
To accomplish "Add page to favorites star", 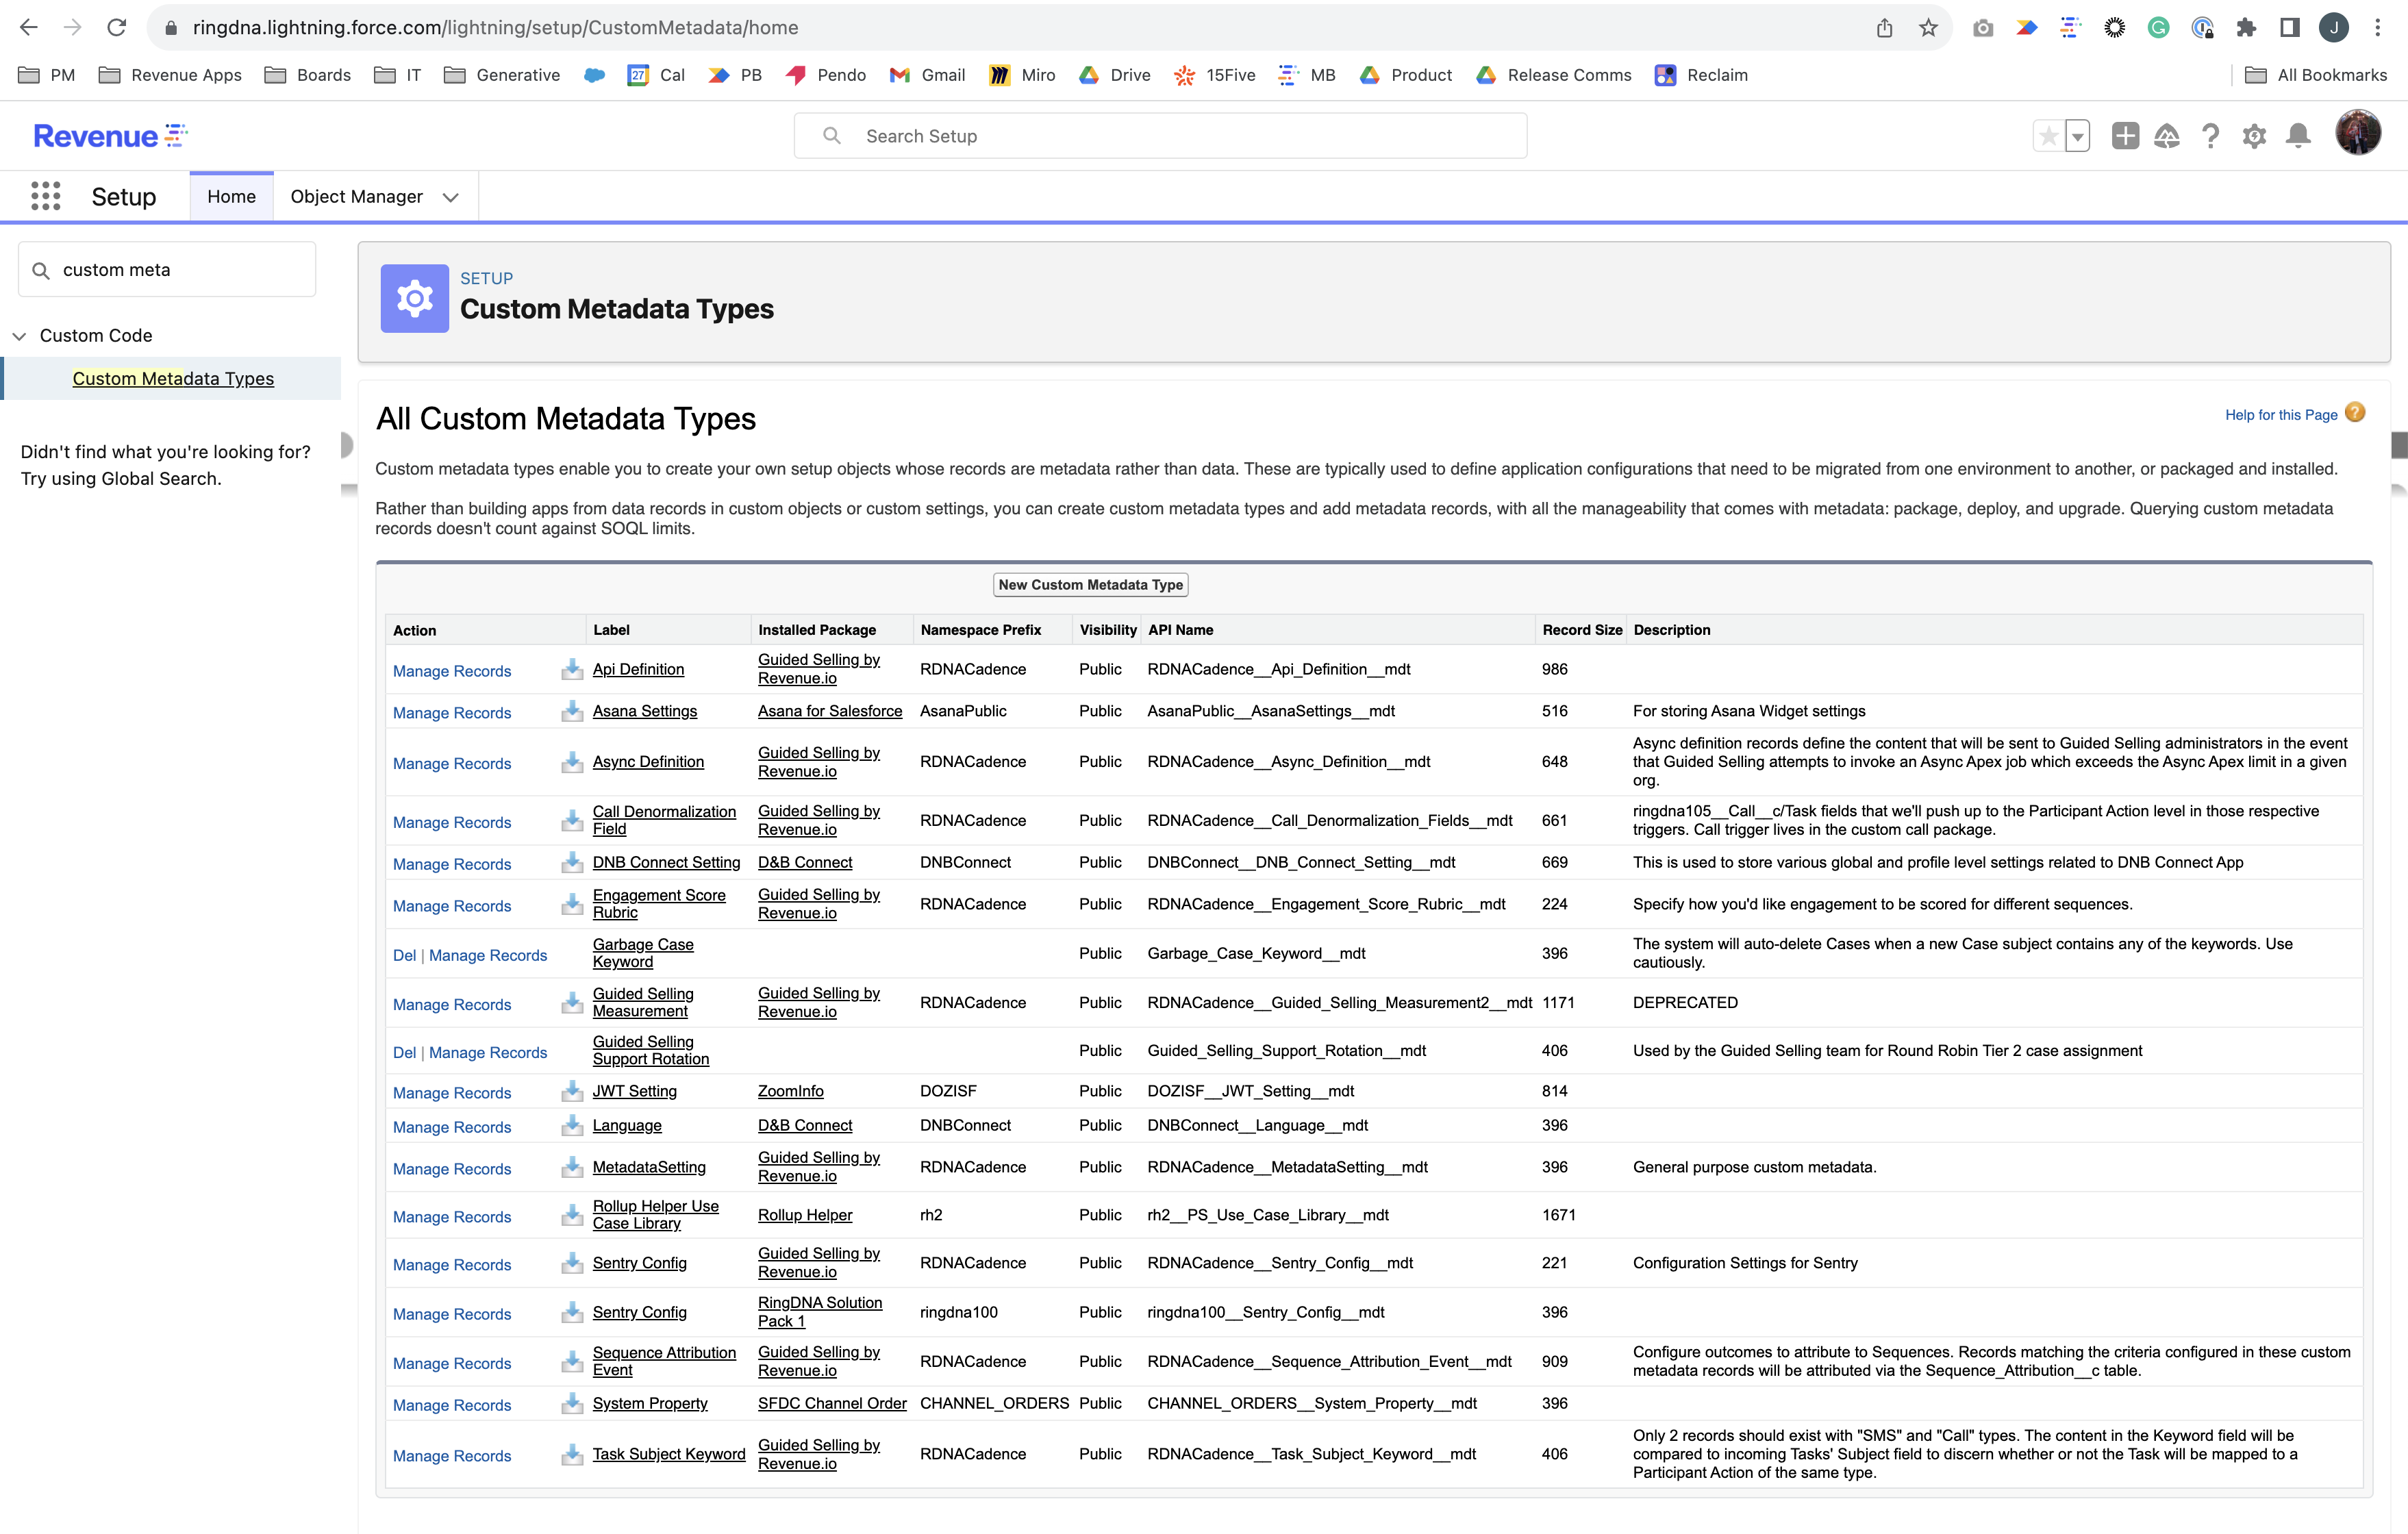I will 2048,136.
